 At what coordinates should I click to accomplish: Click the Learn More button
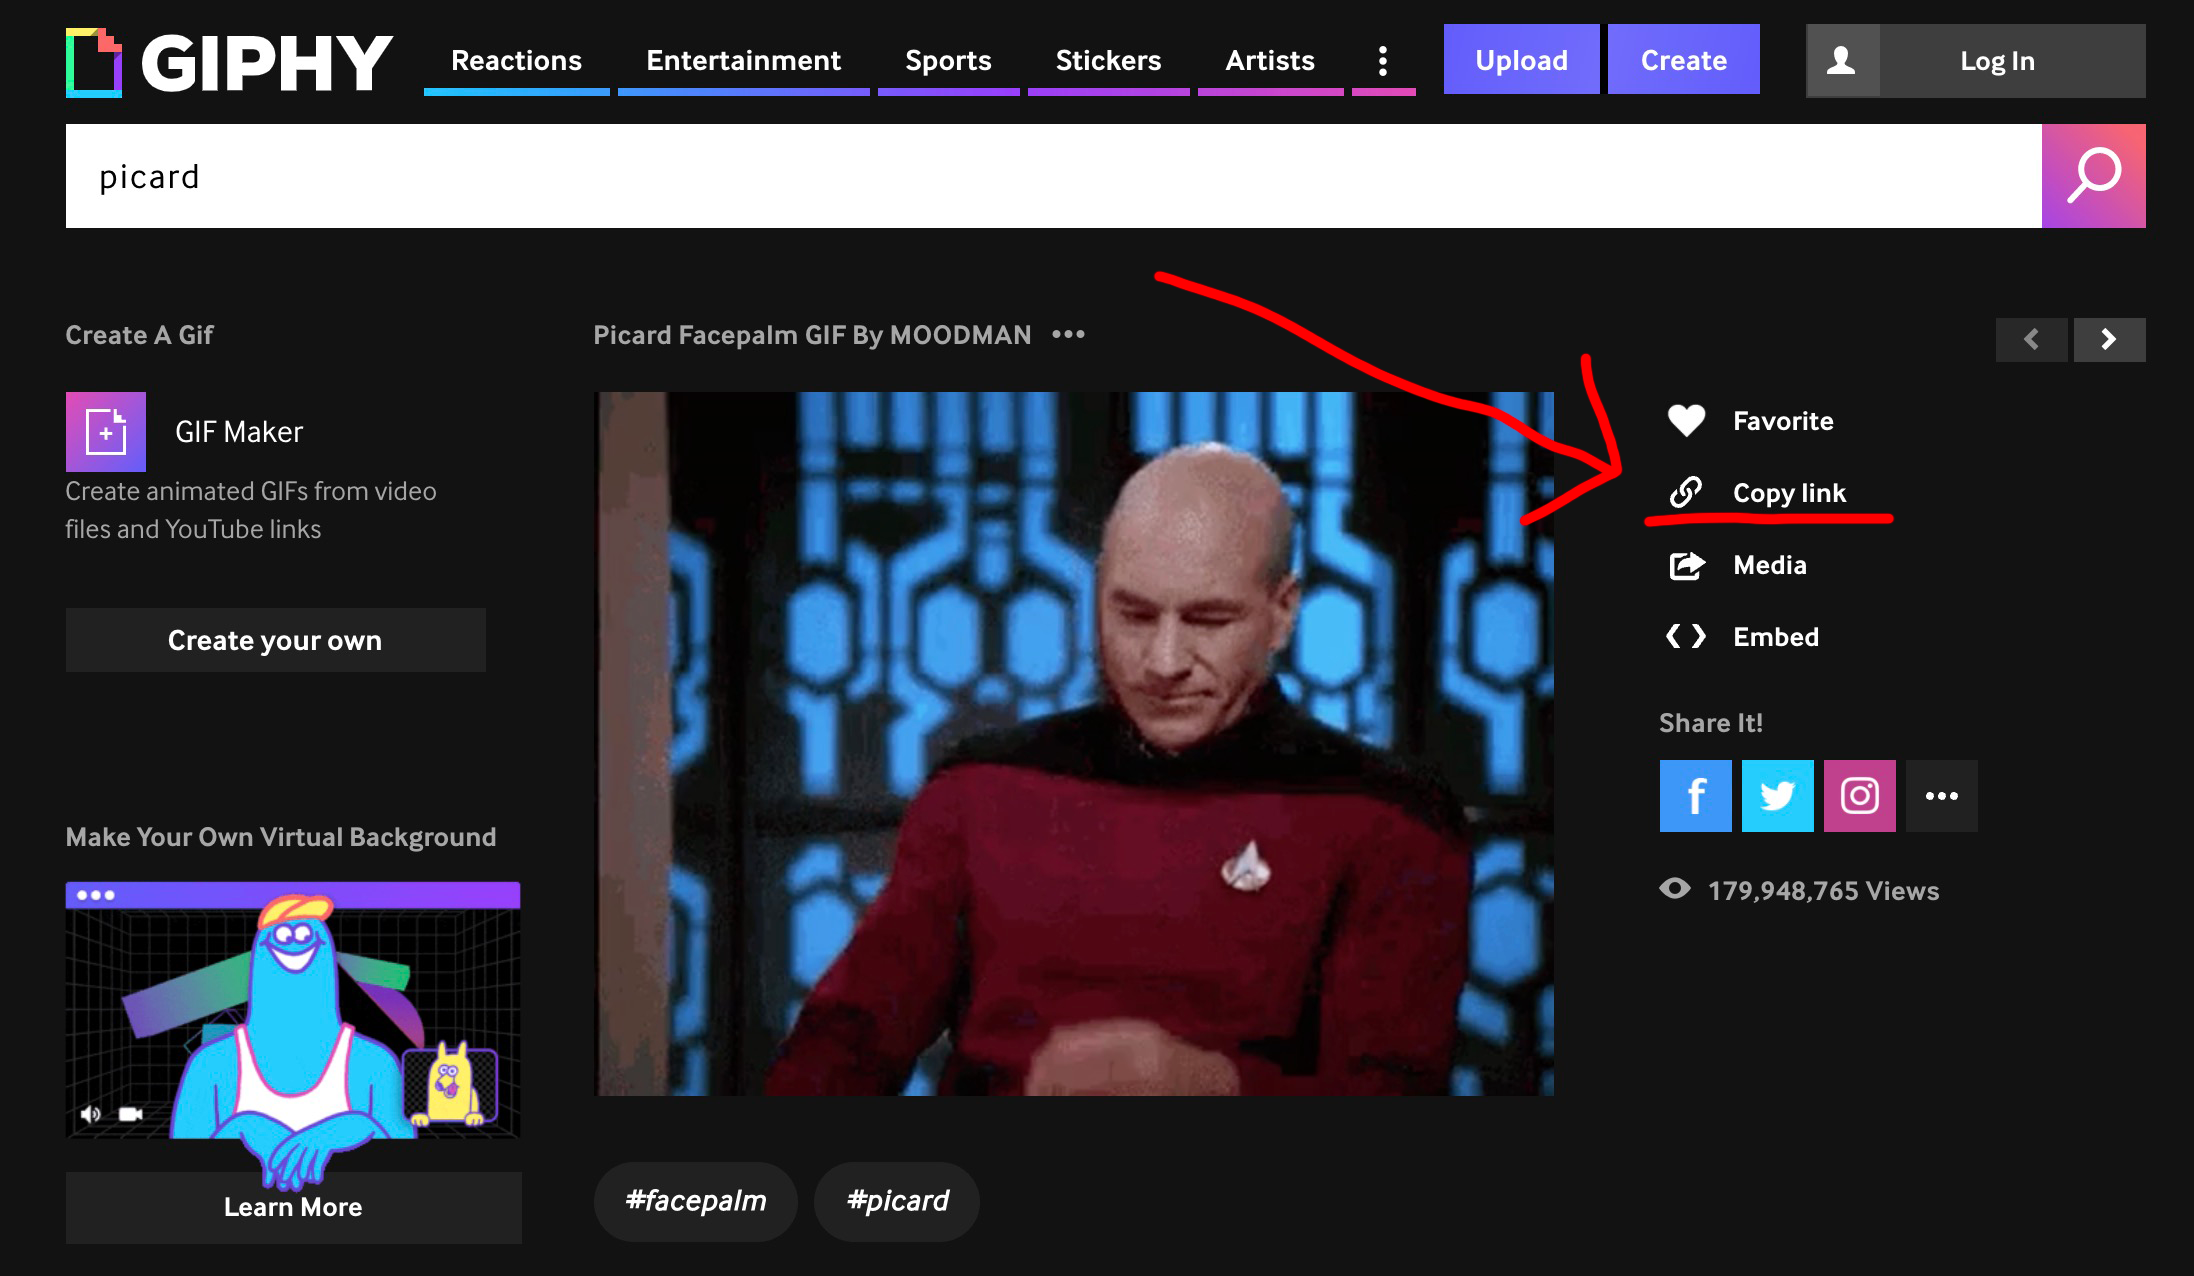click(x=293, y=1207)
